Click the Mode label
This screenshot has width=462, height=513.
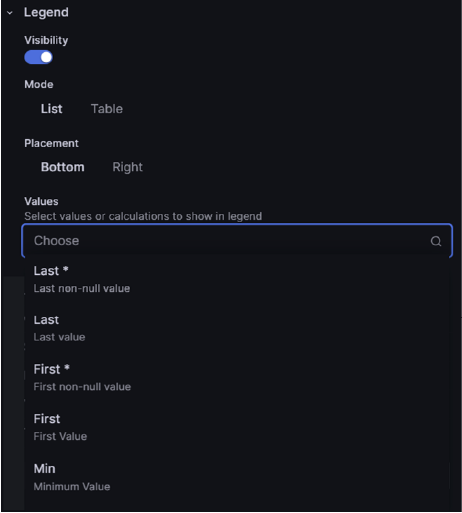tap(39, 84)
